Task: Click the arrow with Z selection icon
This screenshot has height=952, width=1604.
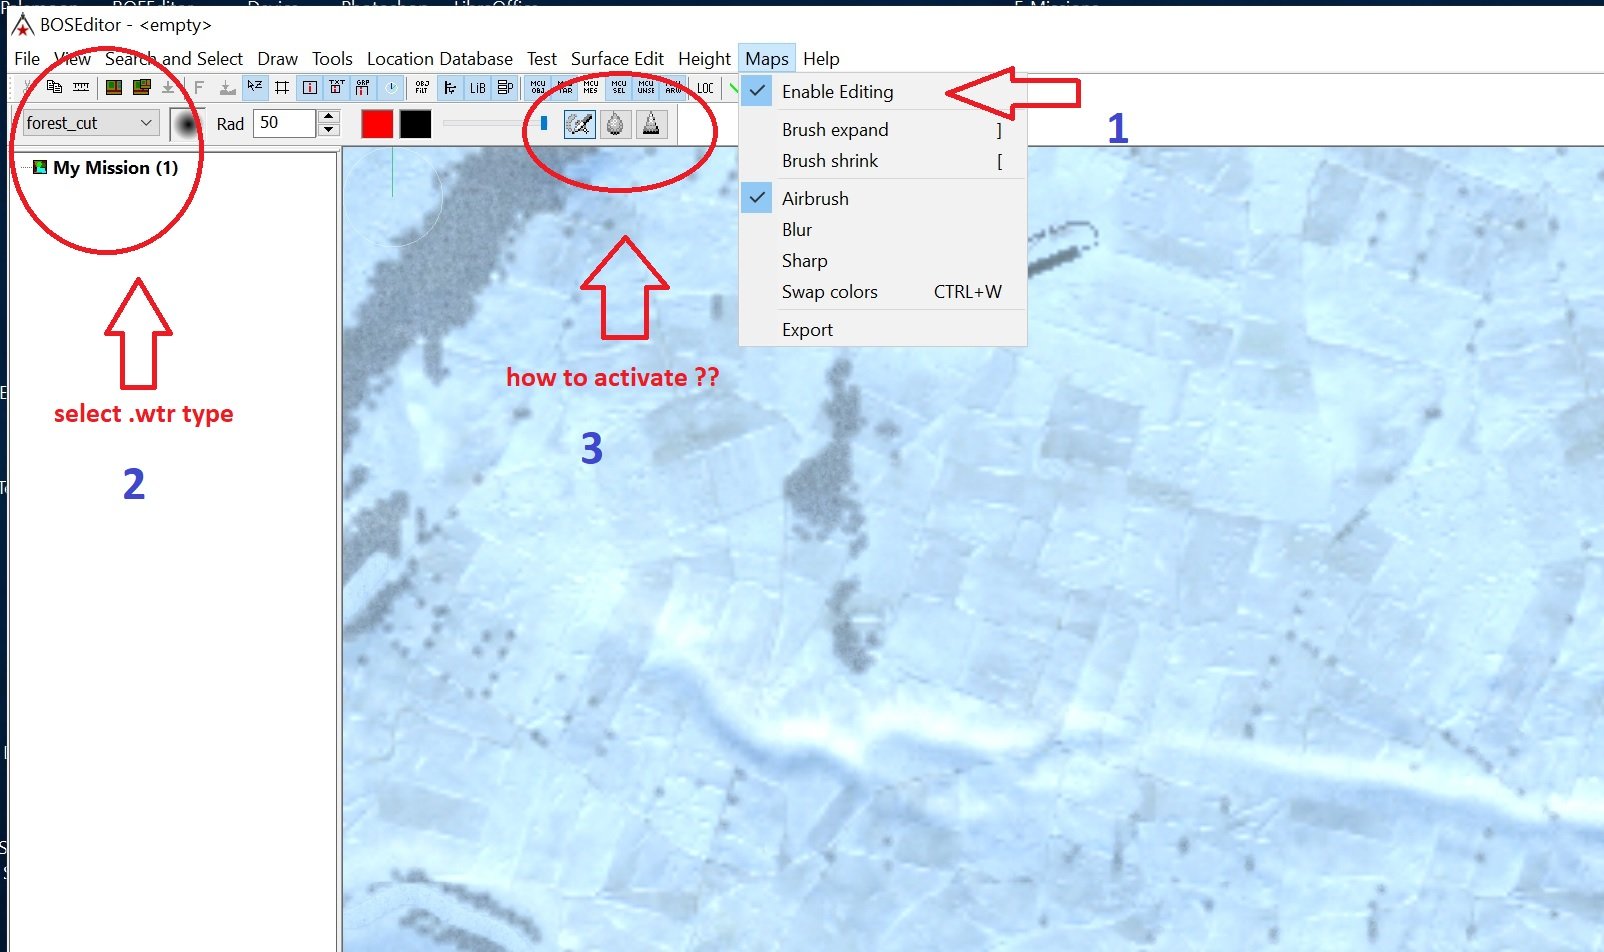Action: pyautogui.click(x=255, y=88)
